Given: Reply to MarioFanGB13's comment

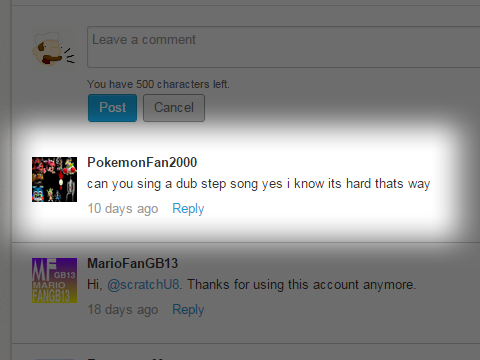Looking at the screenshot, I should pos(188,310).
